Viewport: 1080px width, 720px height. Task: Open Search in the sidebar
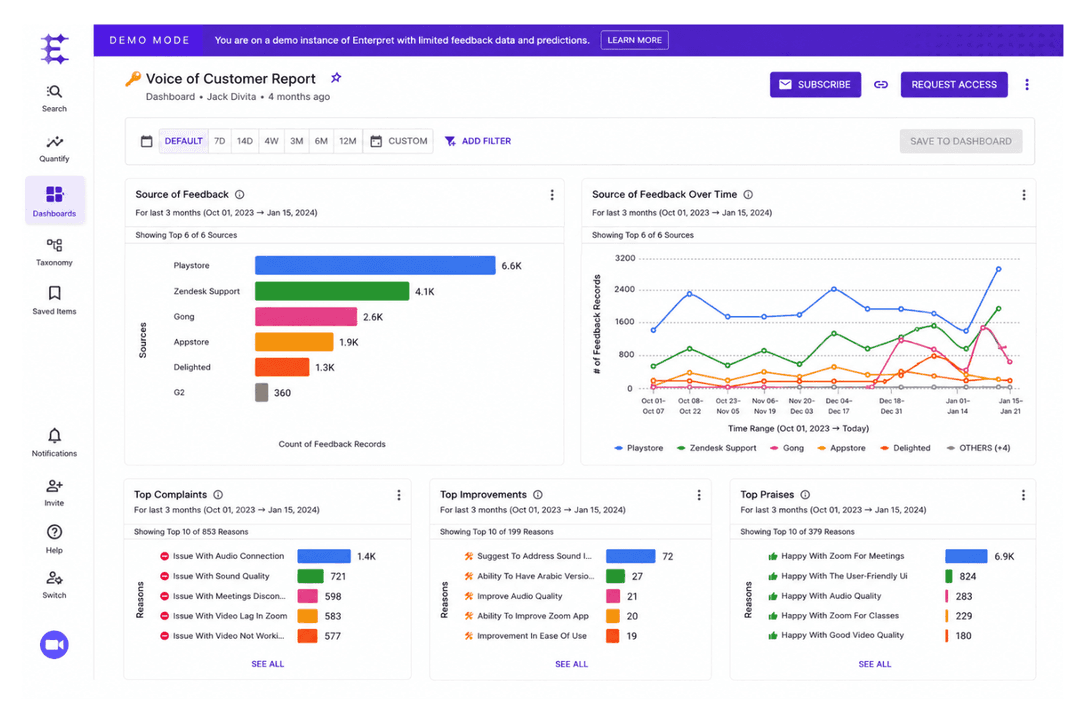tap(54, 99)
